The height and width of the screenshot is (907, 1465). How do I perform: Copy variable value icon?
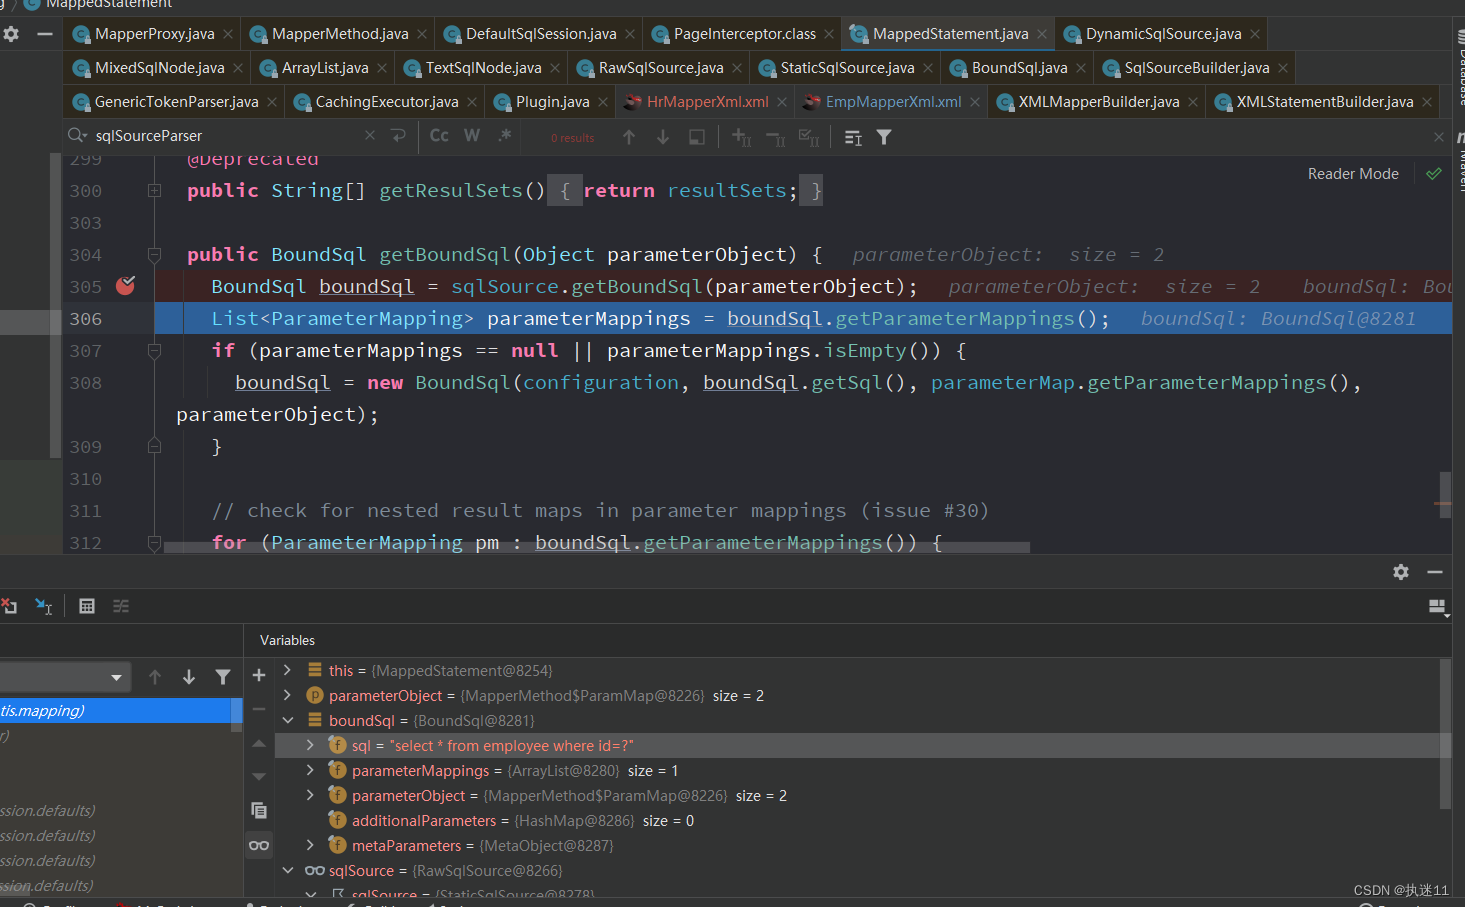[259, 810]
